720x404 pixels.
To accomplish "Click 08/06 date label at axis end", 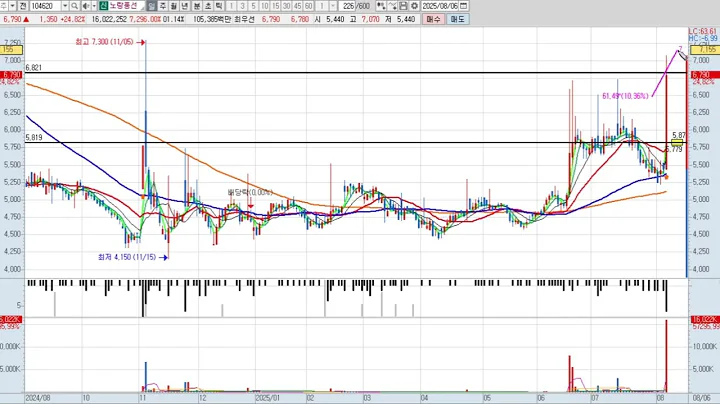I will [x=701, y=398].
